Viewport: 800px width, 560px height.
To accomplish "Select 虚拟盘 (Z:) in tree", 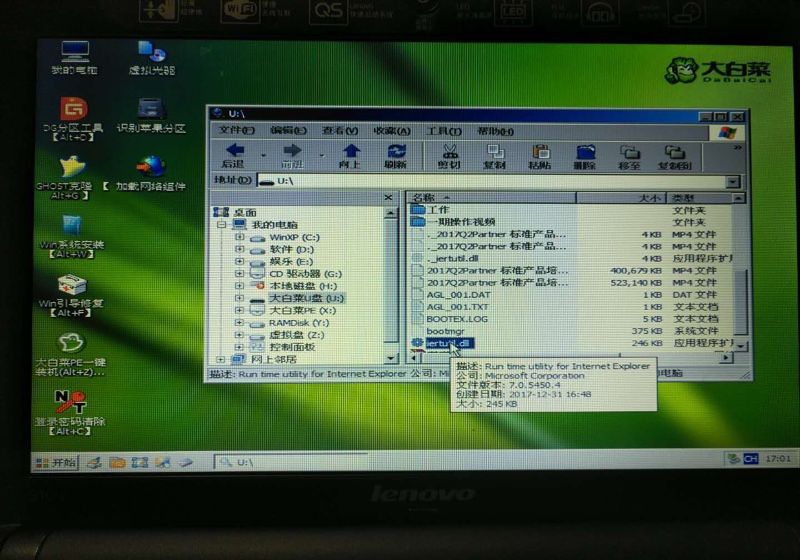I will tap(296, 335).
